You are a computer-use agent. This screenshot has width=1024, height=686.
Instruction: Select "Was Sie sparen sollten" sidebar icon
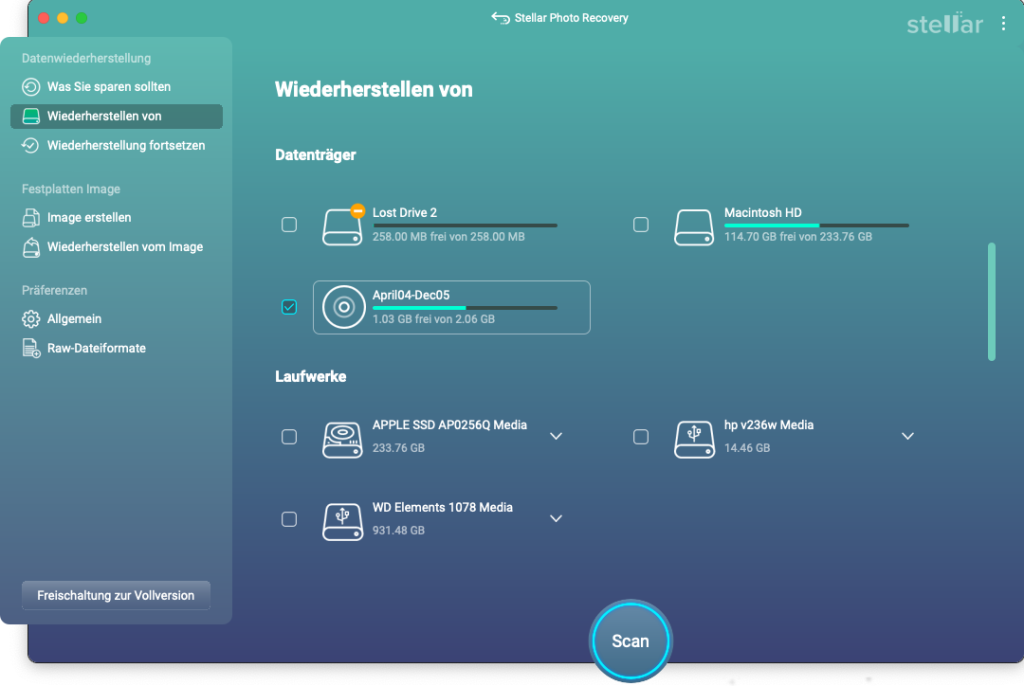tap(31, 87)
